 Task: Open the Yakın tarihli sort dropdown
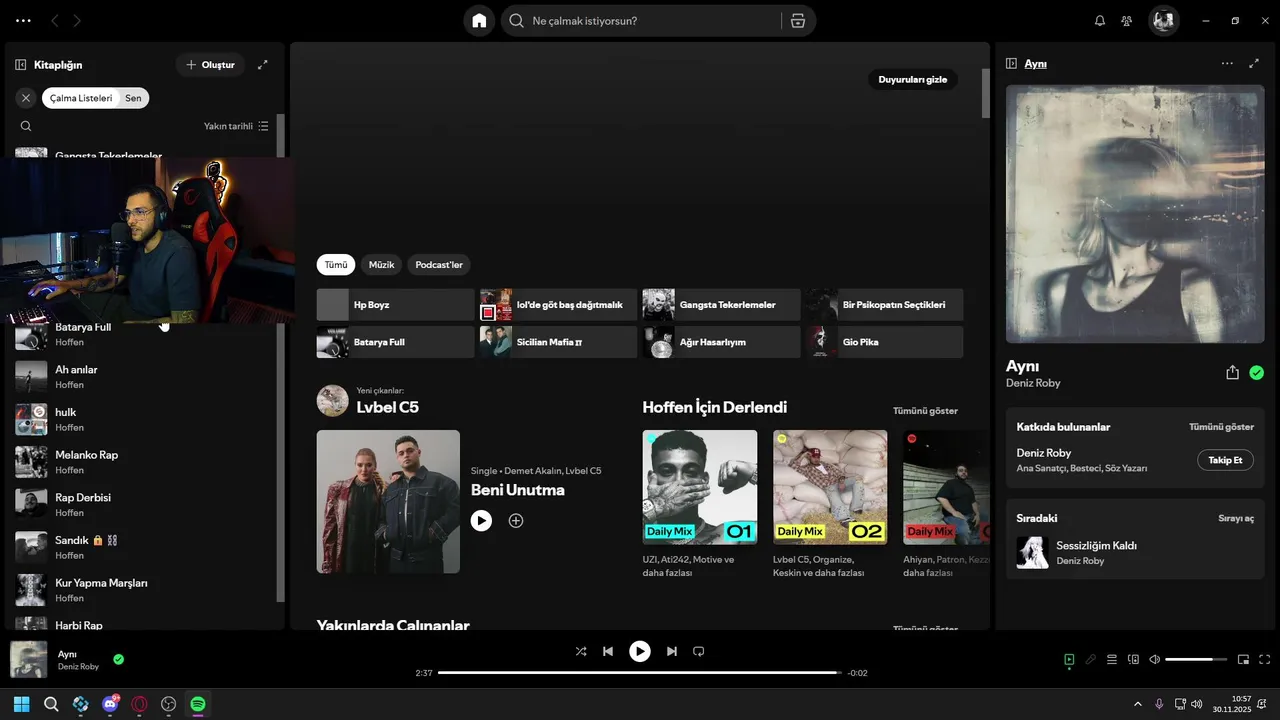(x=236, y=126)
